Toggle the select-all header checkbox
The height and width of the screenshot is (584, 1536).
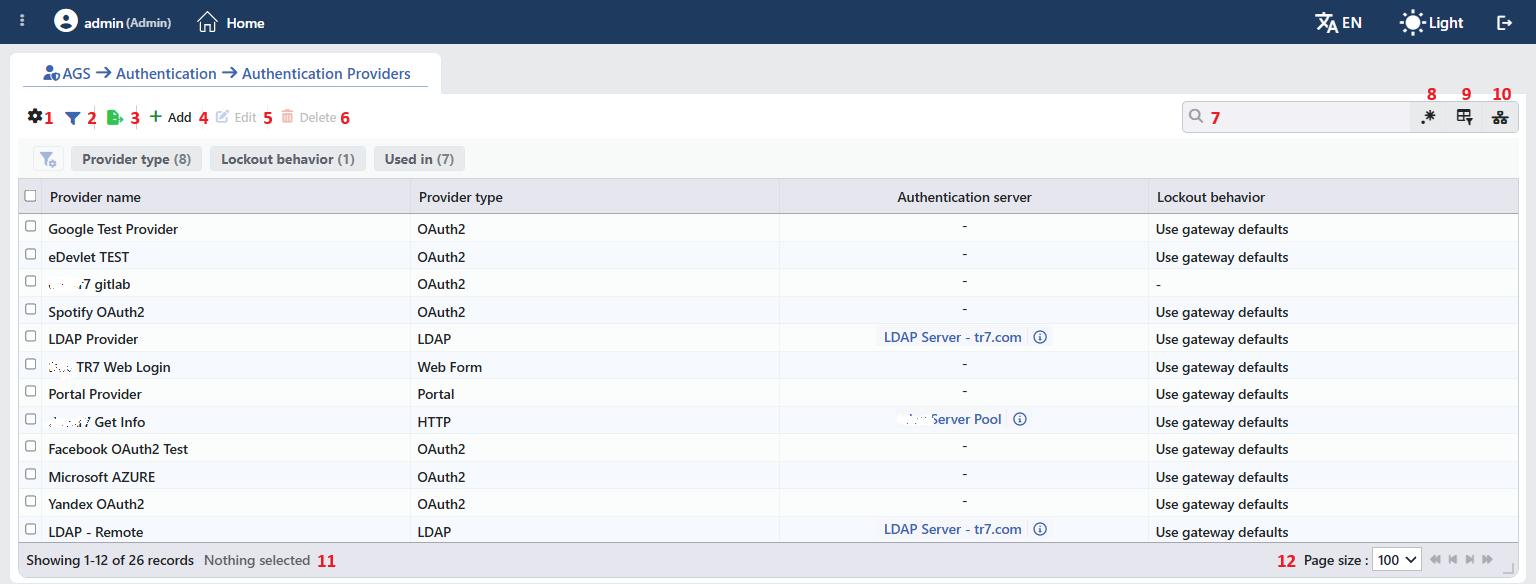click(x=30, y=196)
